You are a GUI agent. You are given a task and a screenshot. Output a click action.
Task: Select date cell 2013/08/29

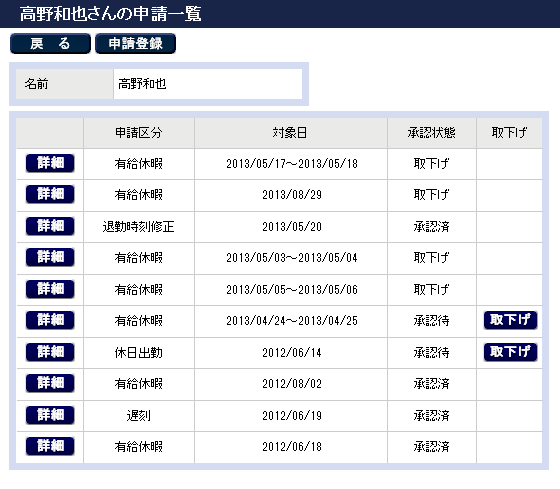(x=291, y=195)
